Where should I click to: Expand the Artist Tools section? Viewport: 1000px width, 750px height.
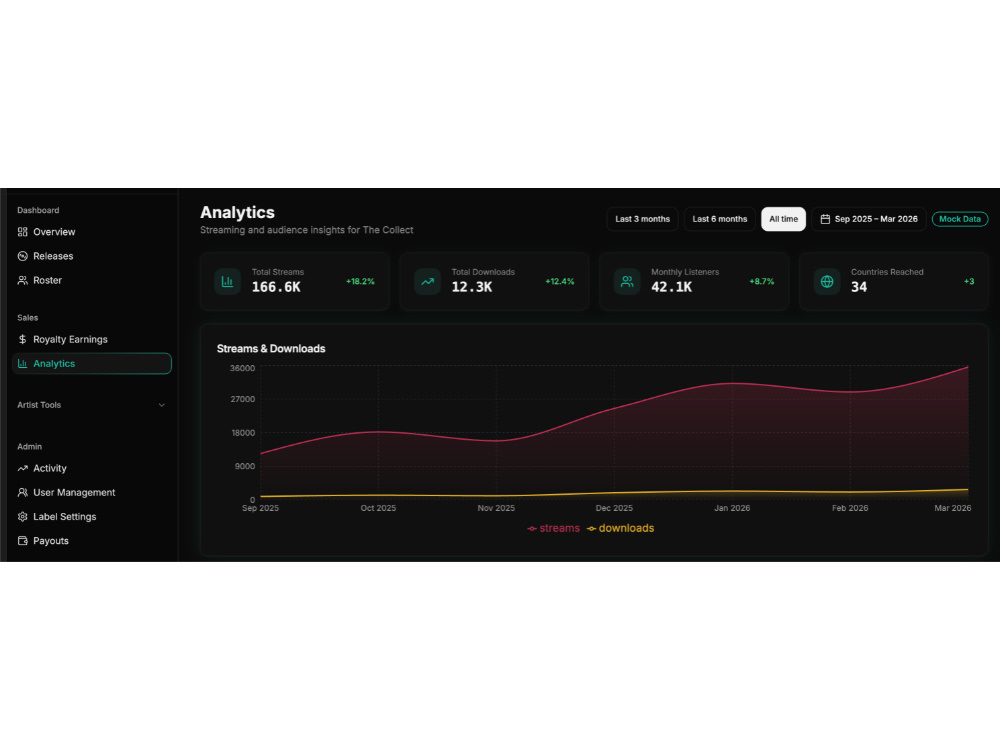pyautogui.click(x=91, y=405)
